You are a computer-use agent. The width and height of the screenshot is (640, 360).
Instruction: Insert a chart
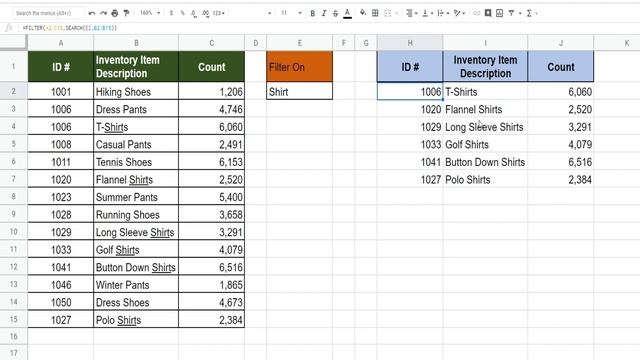[499, 13]
